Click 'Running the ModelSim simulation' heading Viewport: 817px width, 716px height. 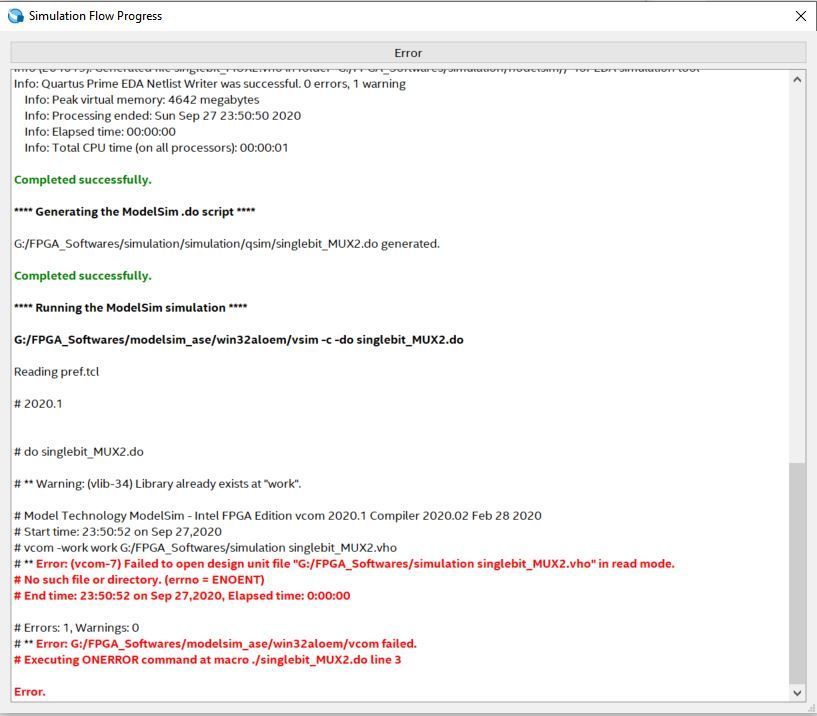(130, 308)
